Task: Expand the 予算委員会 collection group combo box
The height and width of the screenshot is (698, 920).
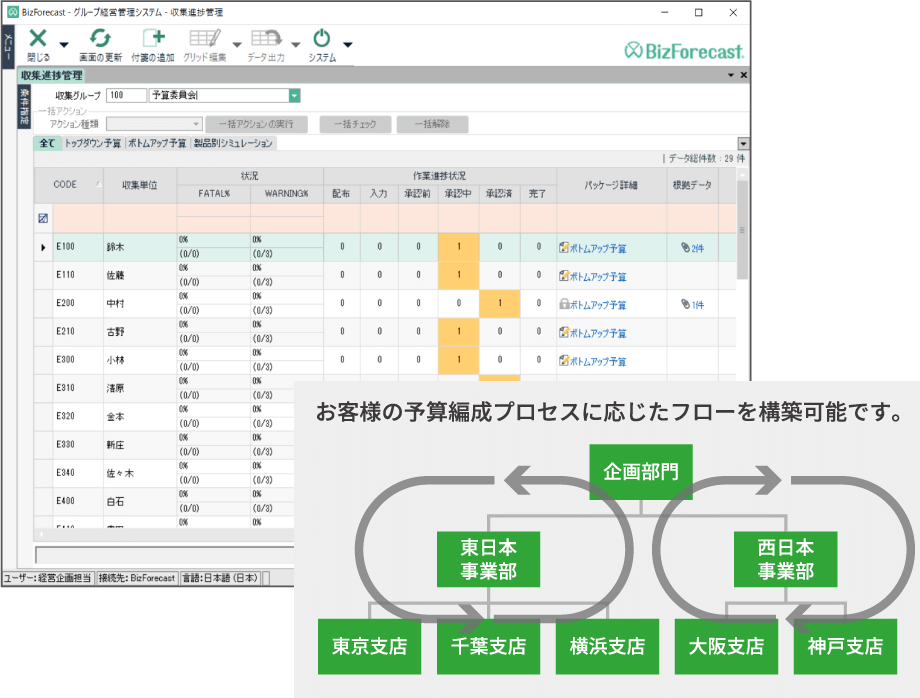Action: [295, 96]
